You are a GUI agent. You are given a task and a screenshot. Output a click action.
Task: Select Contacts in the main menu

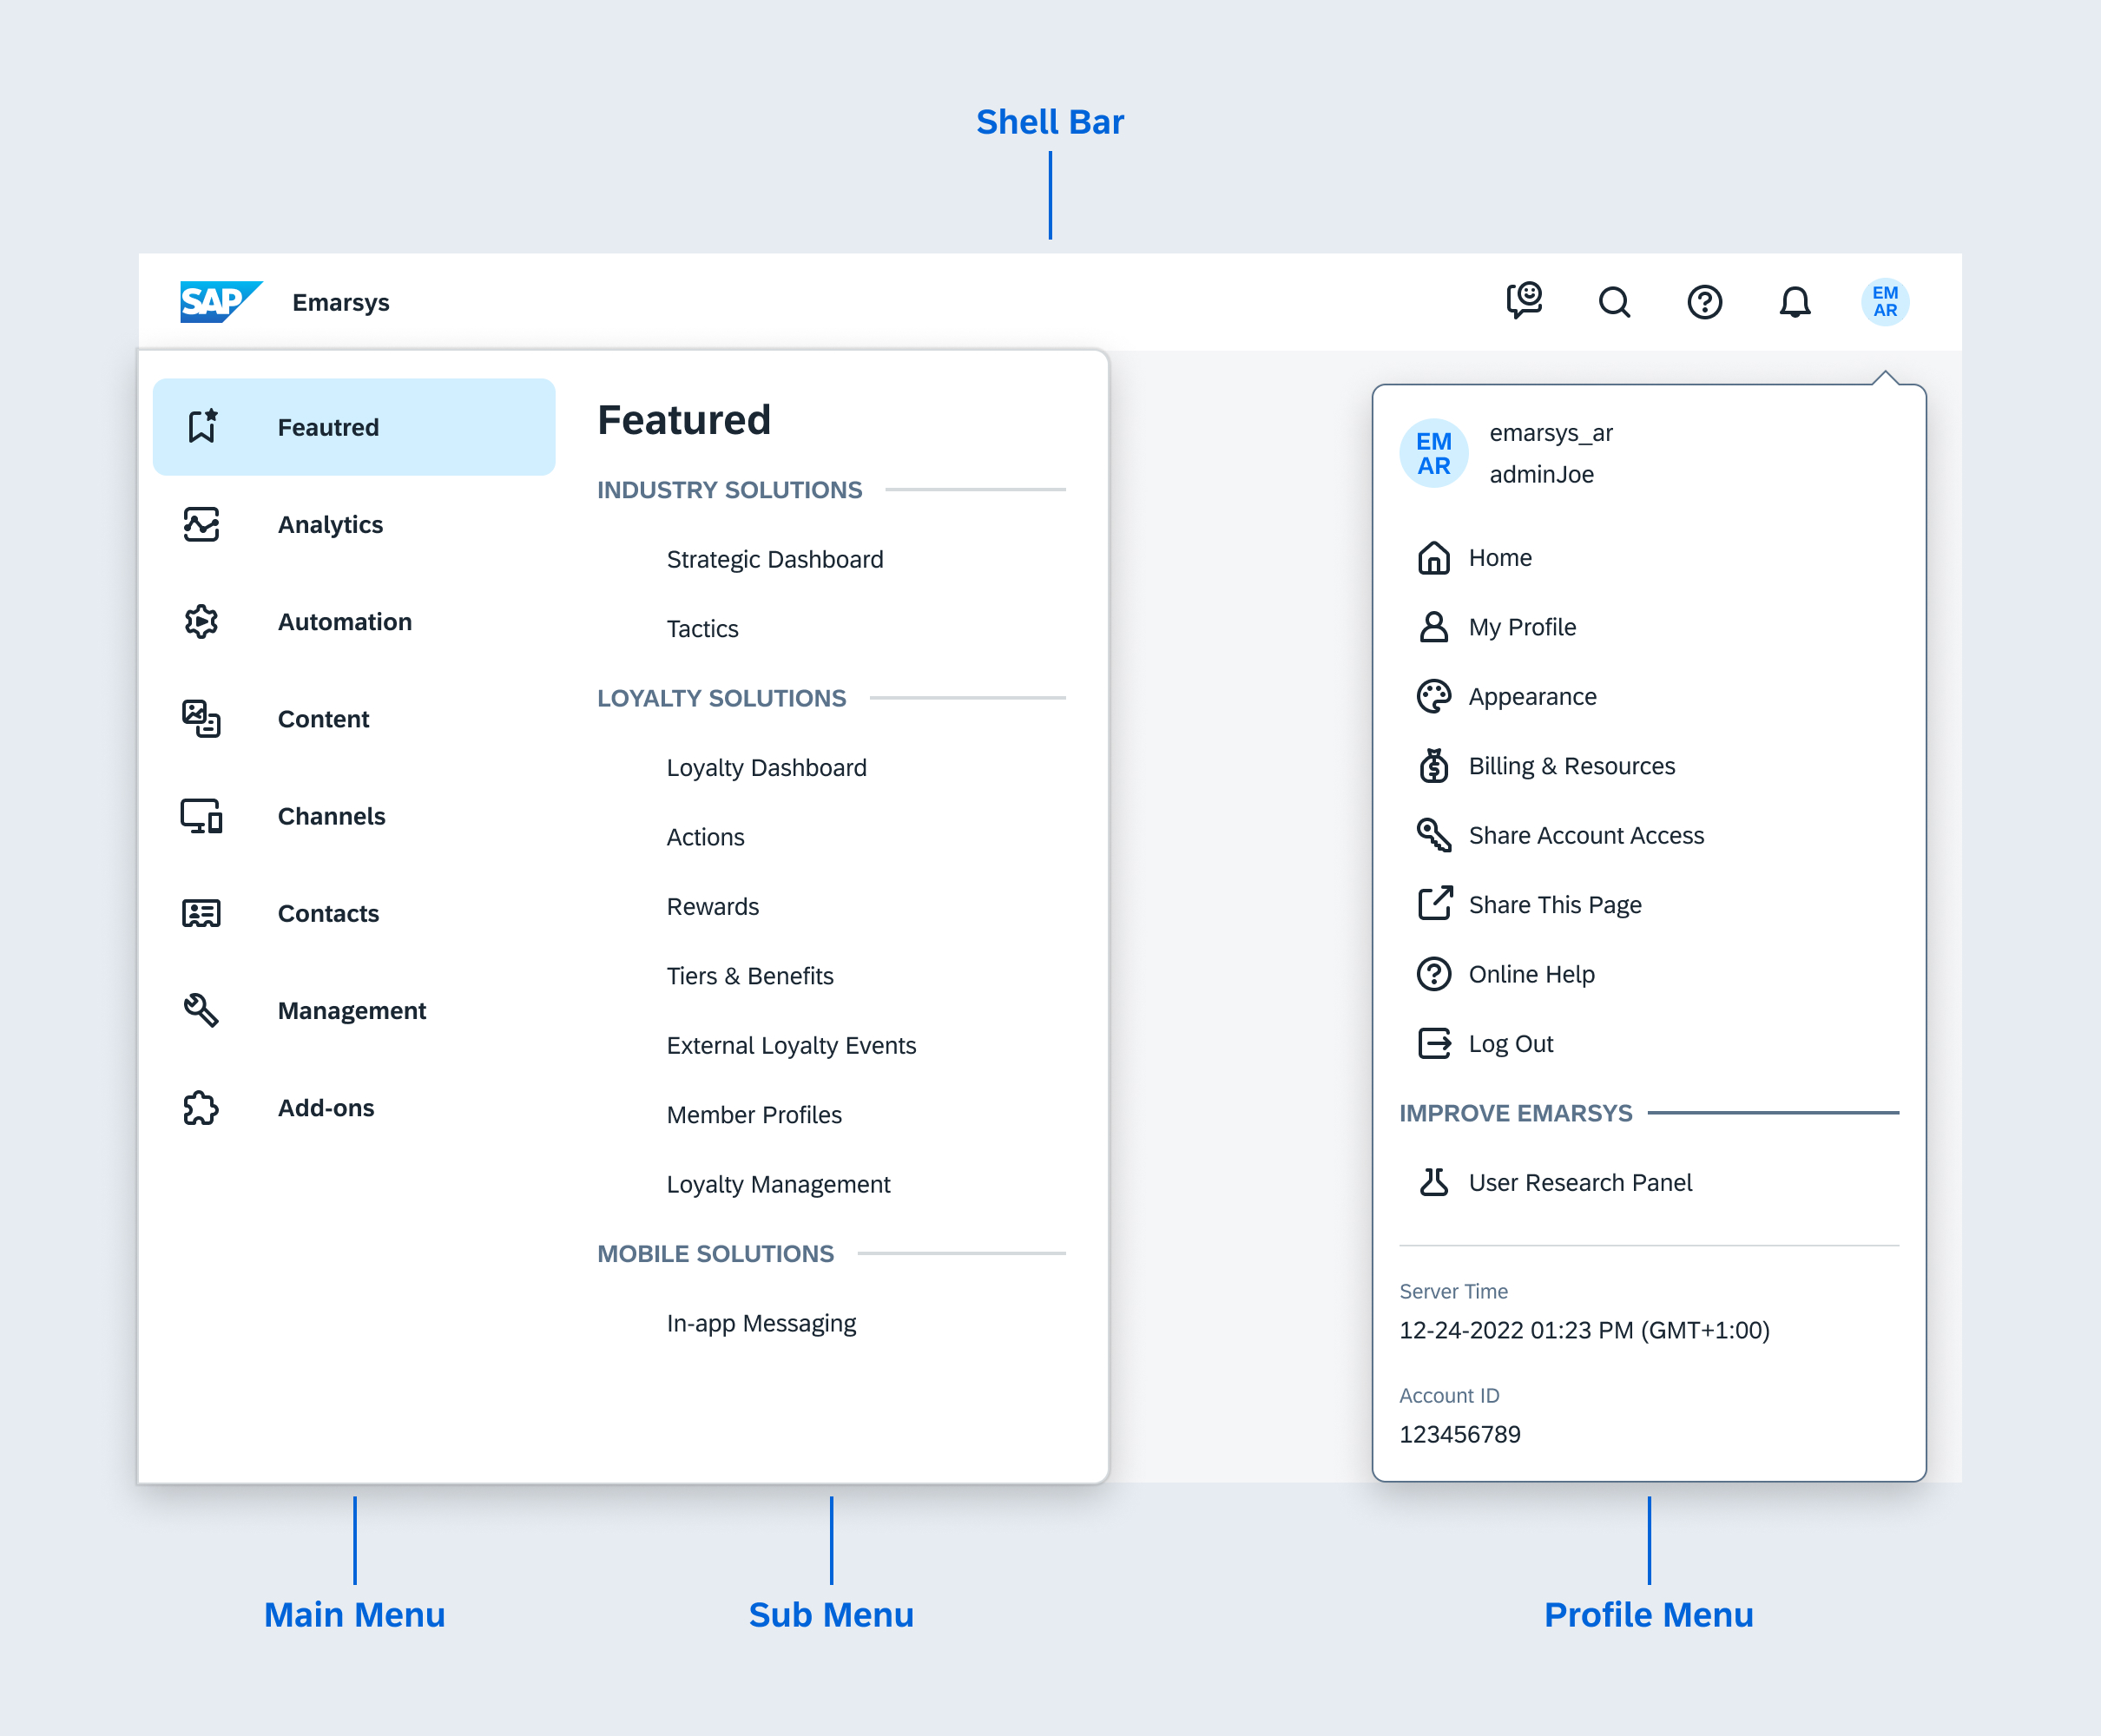point(328,913)
